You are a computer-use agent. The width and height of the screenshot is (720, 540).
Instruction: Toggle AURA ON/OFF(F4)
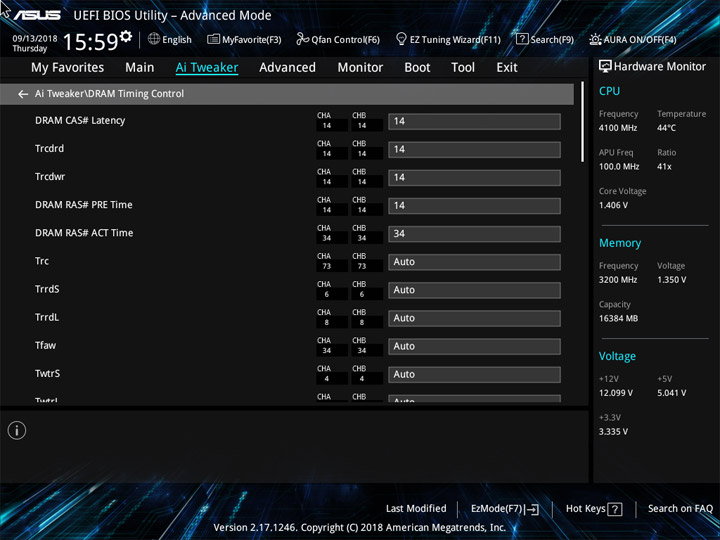tap(640, 40)
